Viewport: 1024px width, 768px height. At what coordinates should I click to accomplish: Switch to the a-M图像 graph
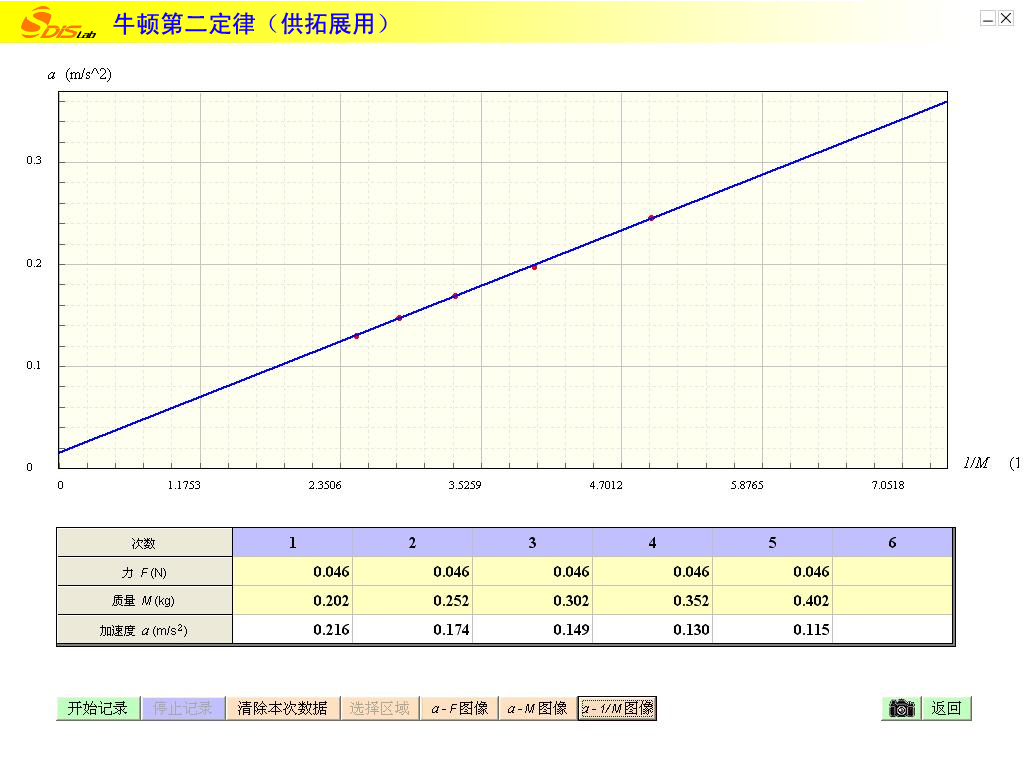coord(537,708)
